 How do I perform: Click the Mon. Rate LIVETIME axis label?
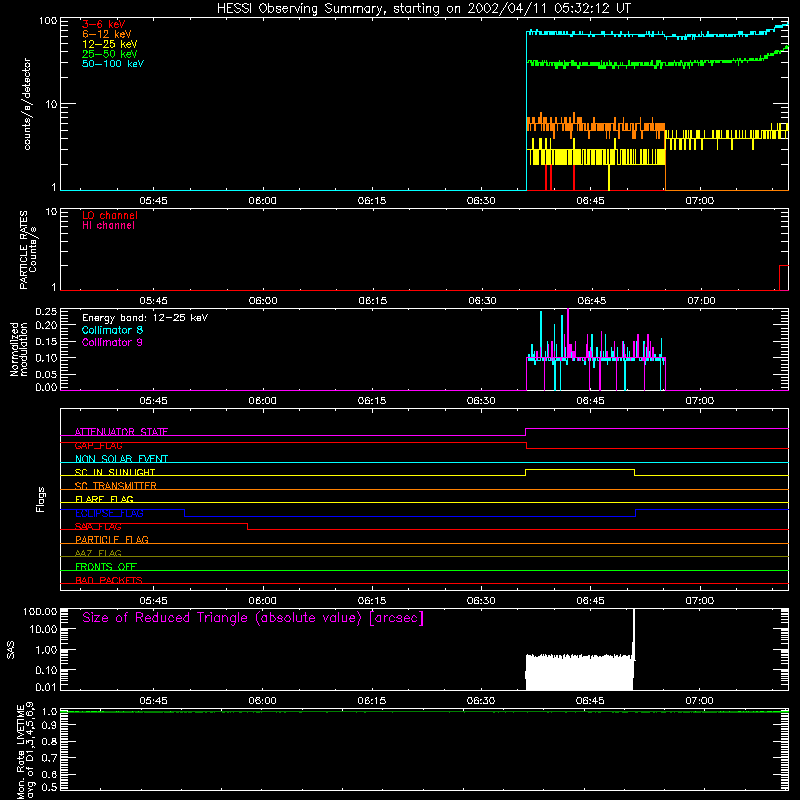[25, 750]
